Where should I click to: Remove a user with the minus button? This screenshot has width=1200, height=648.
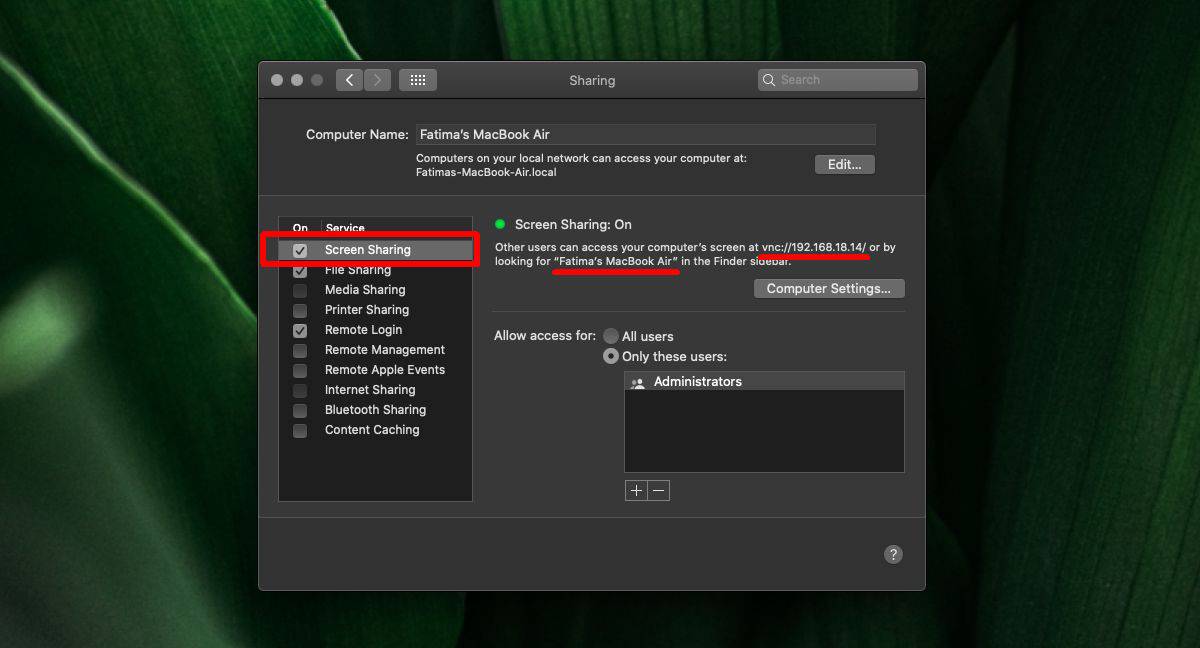[658, 490]
